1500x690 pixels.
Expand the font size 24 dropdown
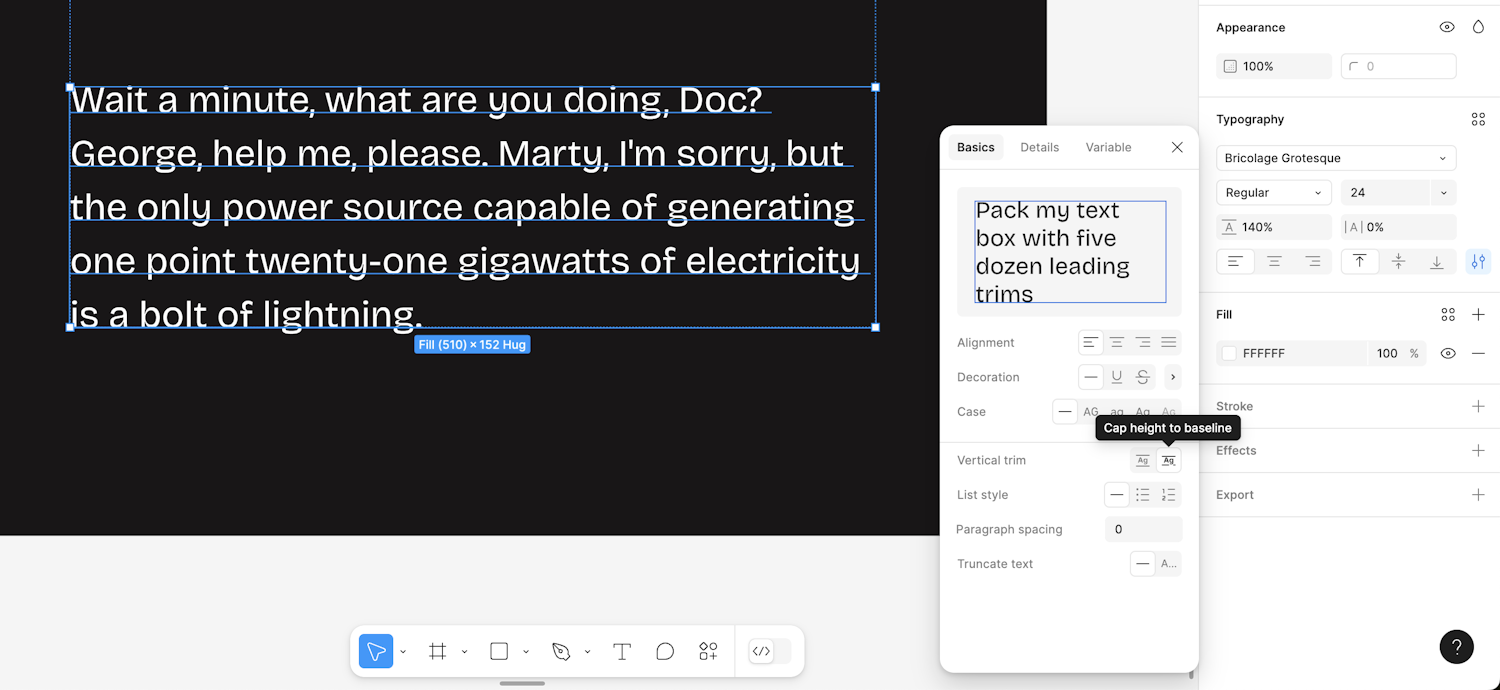(1442, 193)
